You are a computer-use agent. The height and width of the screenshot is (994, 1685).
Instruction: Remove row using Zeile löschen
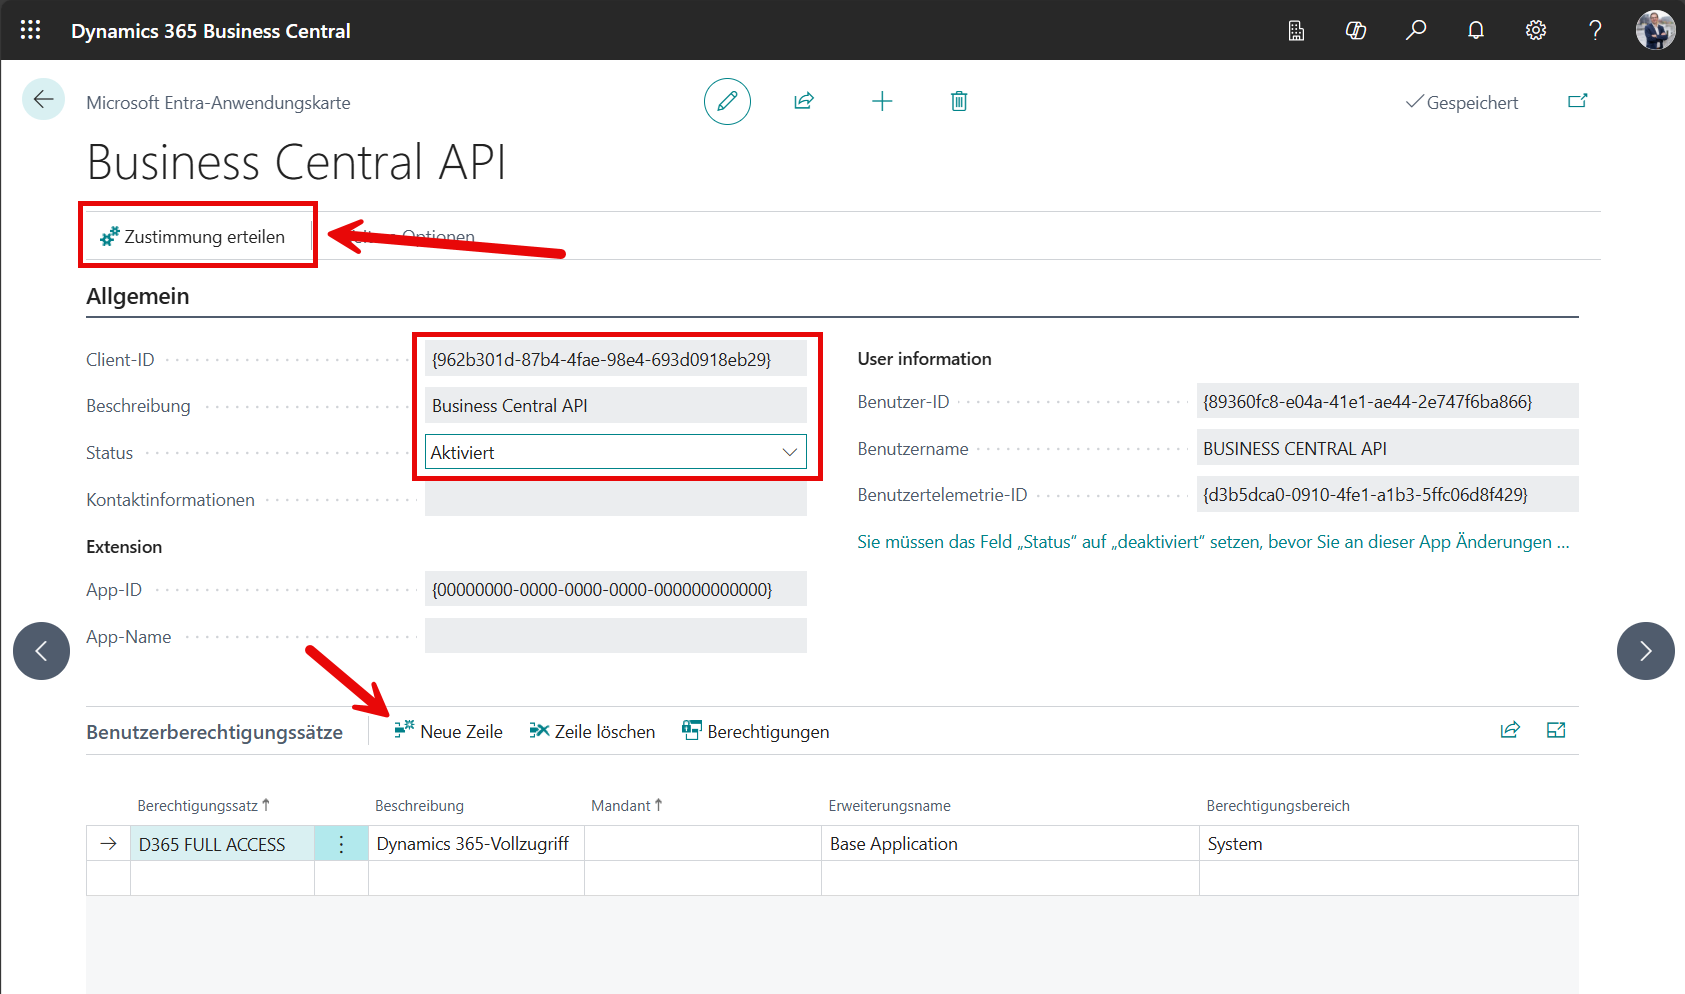point(592,731)
